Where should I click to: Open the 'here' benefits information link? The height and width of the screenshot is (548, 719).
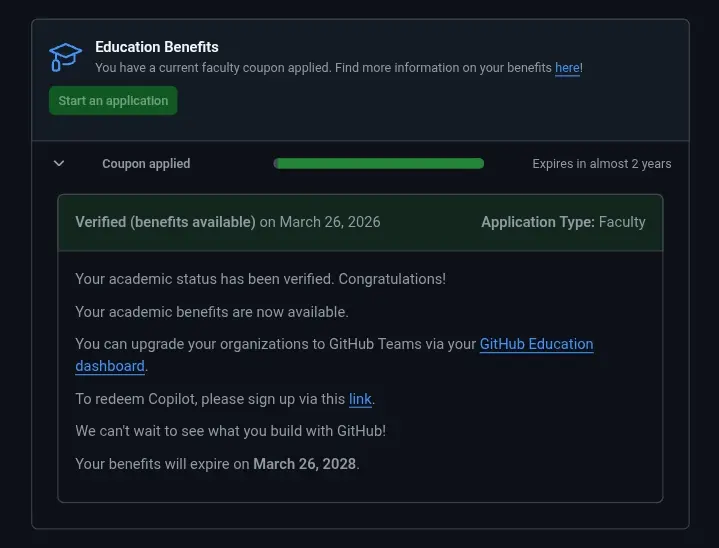pos(567,68)
